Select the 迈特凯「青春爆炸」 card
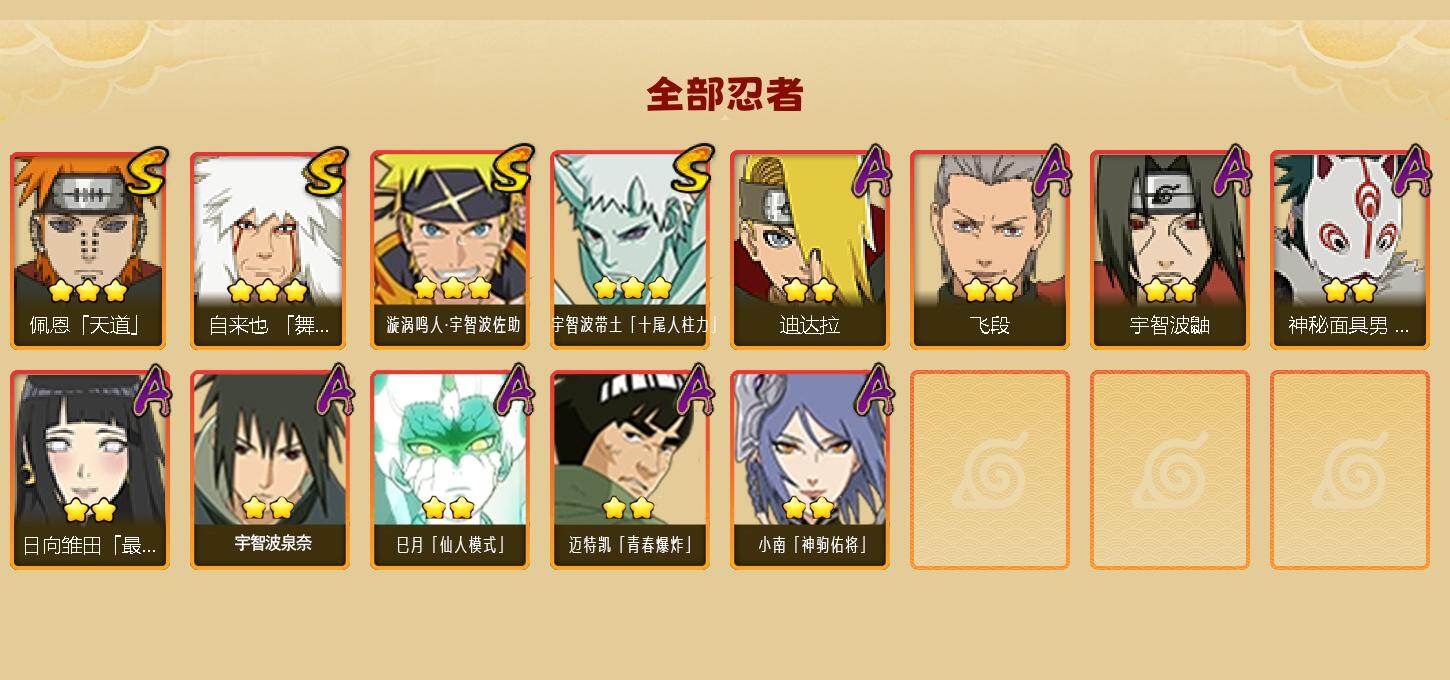Viewport: 1450px width, 680px height. click(630, 470)
